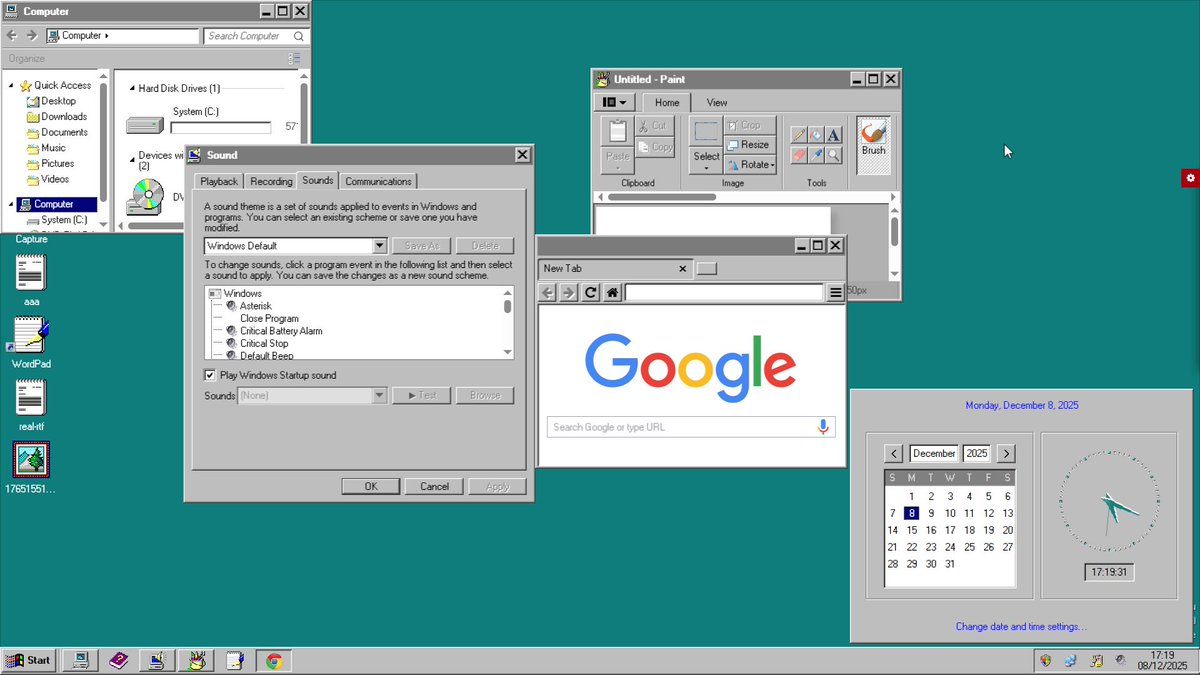Select the Critical Battery Alarm sound event
Screen dimensions: 1200x675
[x=281, y=331]
